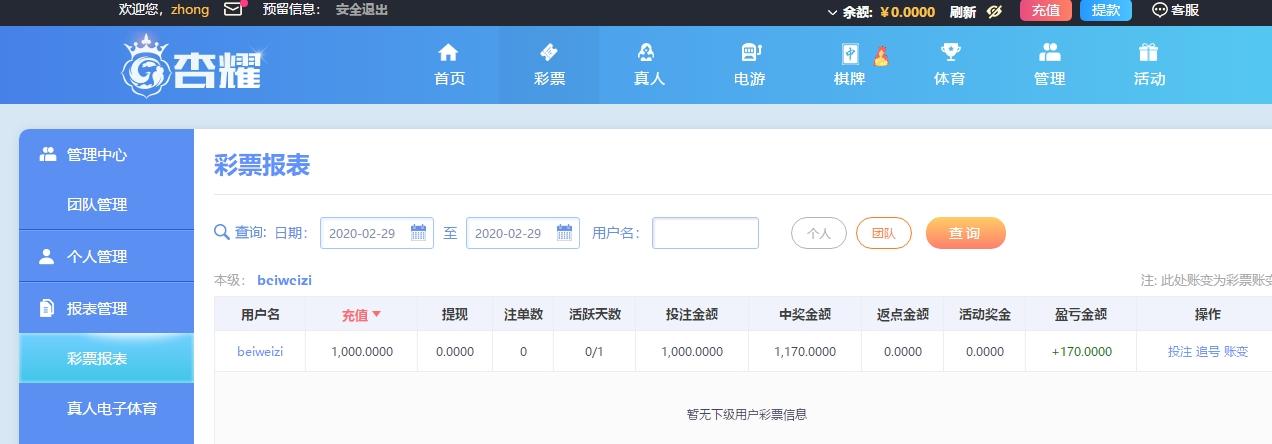Open the 体育 sports tab
The width and height of the screenshot is (1272, 444).
point(949,65)
